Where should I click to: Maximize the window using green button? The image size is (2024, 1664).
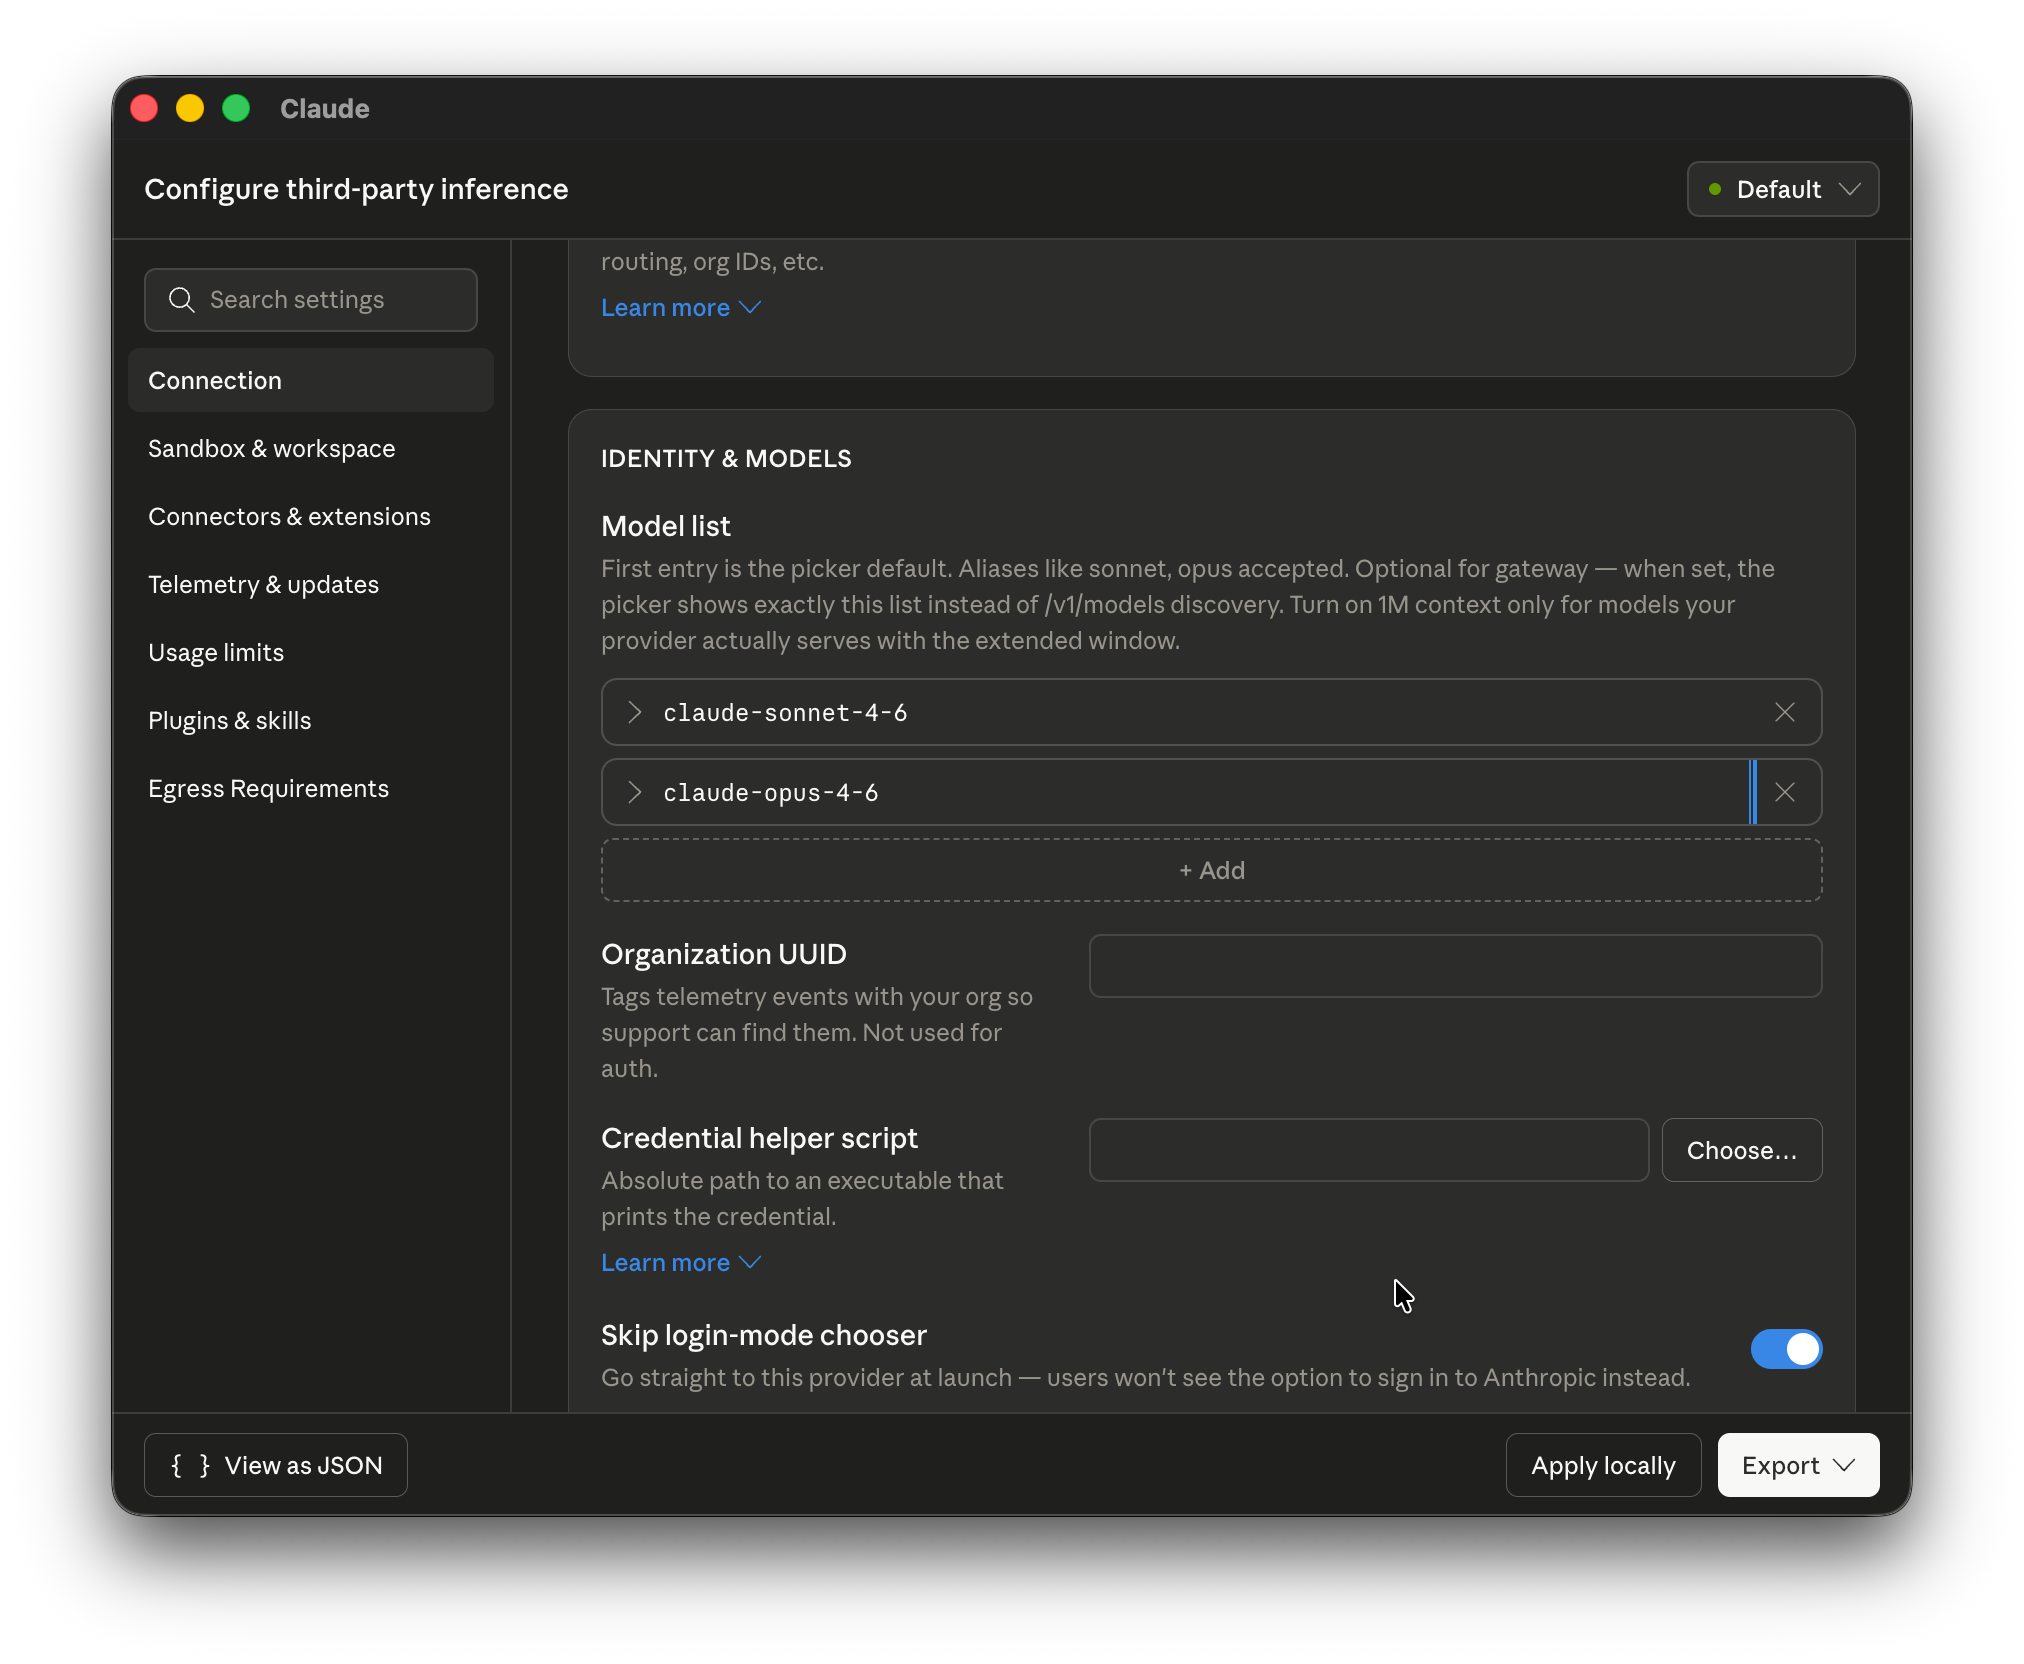coord(236,108)
